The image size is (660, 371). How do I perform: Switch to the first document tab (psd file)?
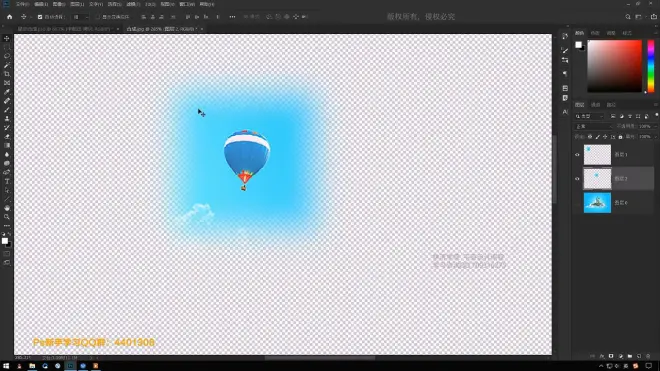[64, 29]
